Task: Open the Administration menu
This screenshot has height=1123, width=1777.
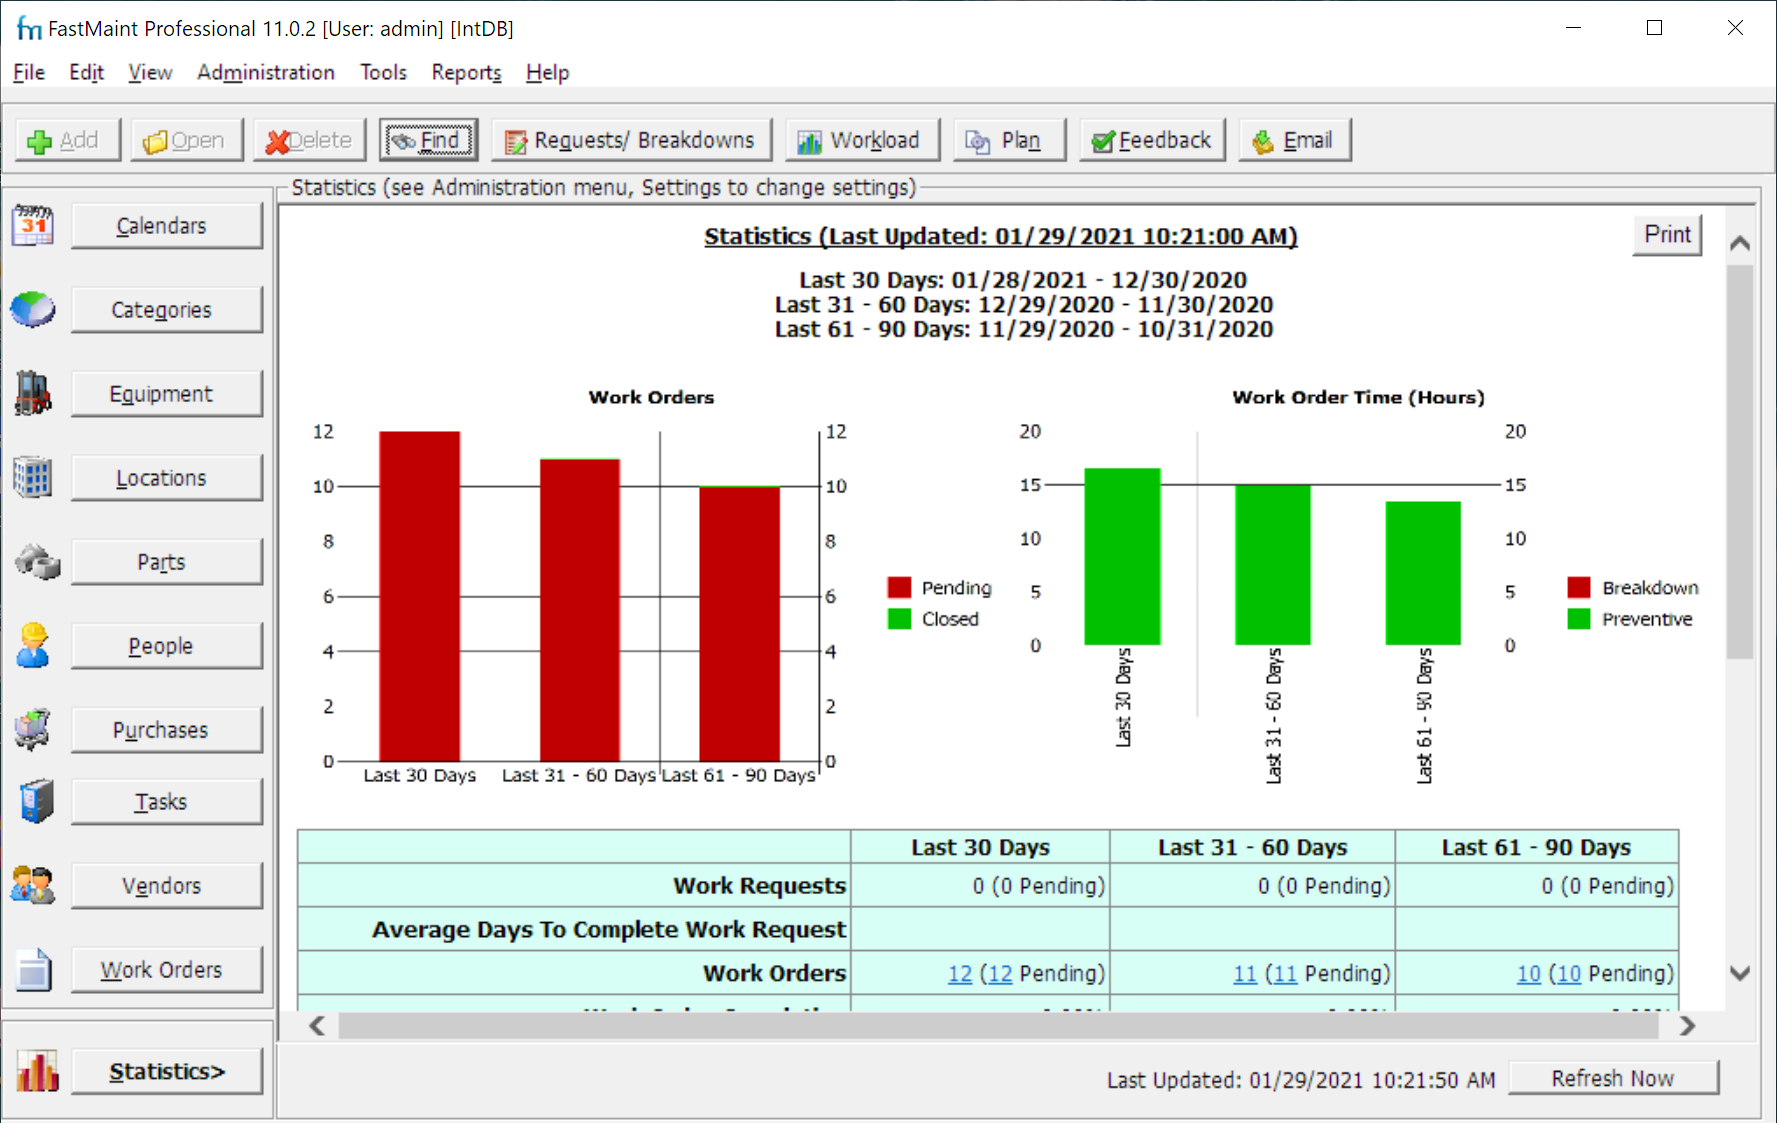Action: (265, 72)
